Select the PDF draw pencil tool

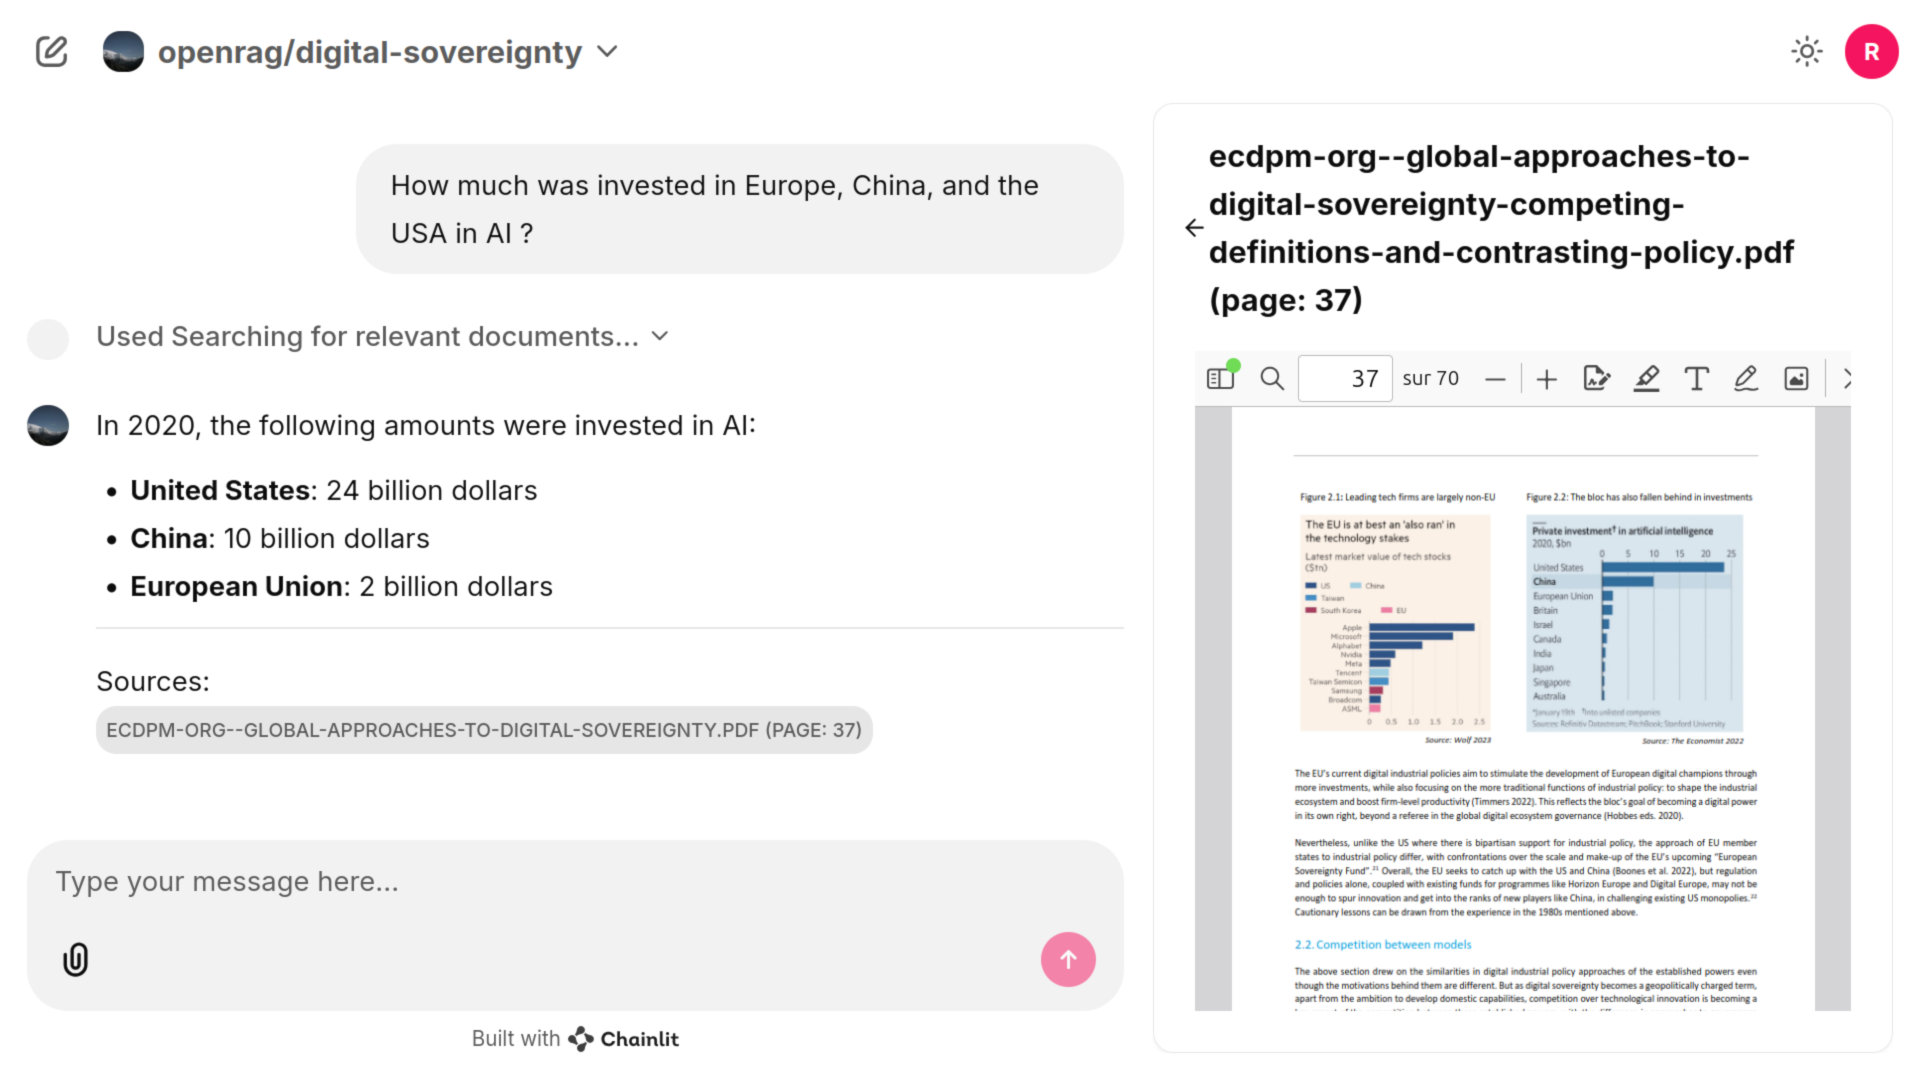tap(1746, 379)
